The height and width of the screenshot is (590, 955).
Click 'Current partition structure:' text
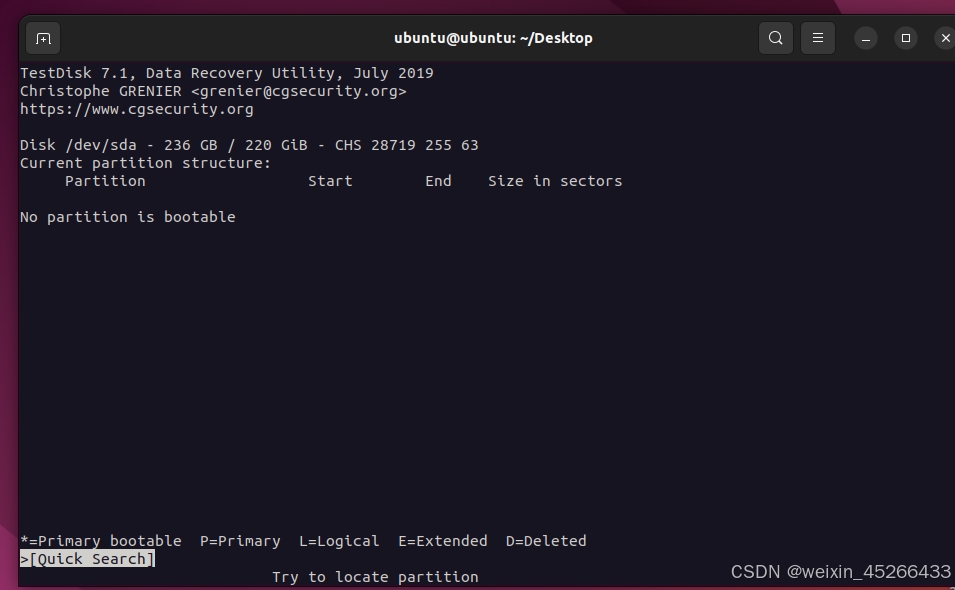pyautogui.click(x=145, y=163)
